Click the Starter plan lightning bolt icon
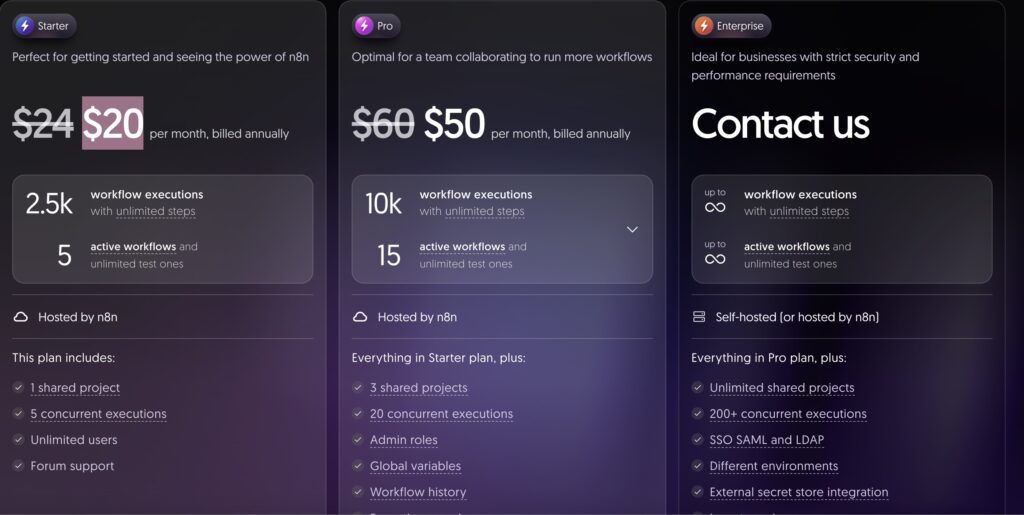This screenshot has height=515, width=1024. pos(25,26)
